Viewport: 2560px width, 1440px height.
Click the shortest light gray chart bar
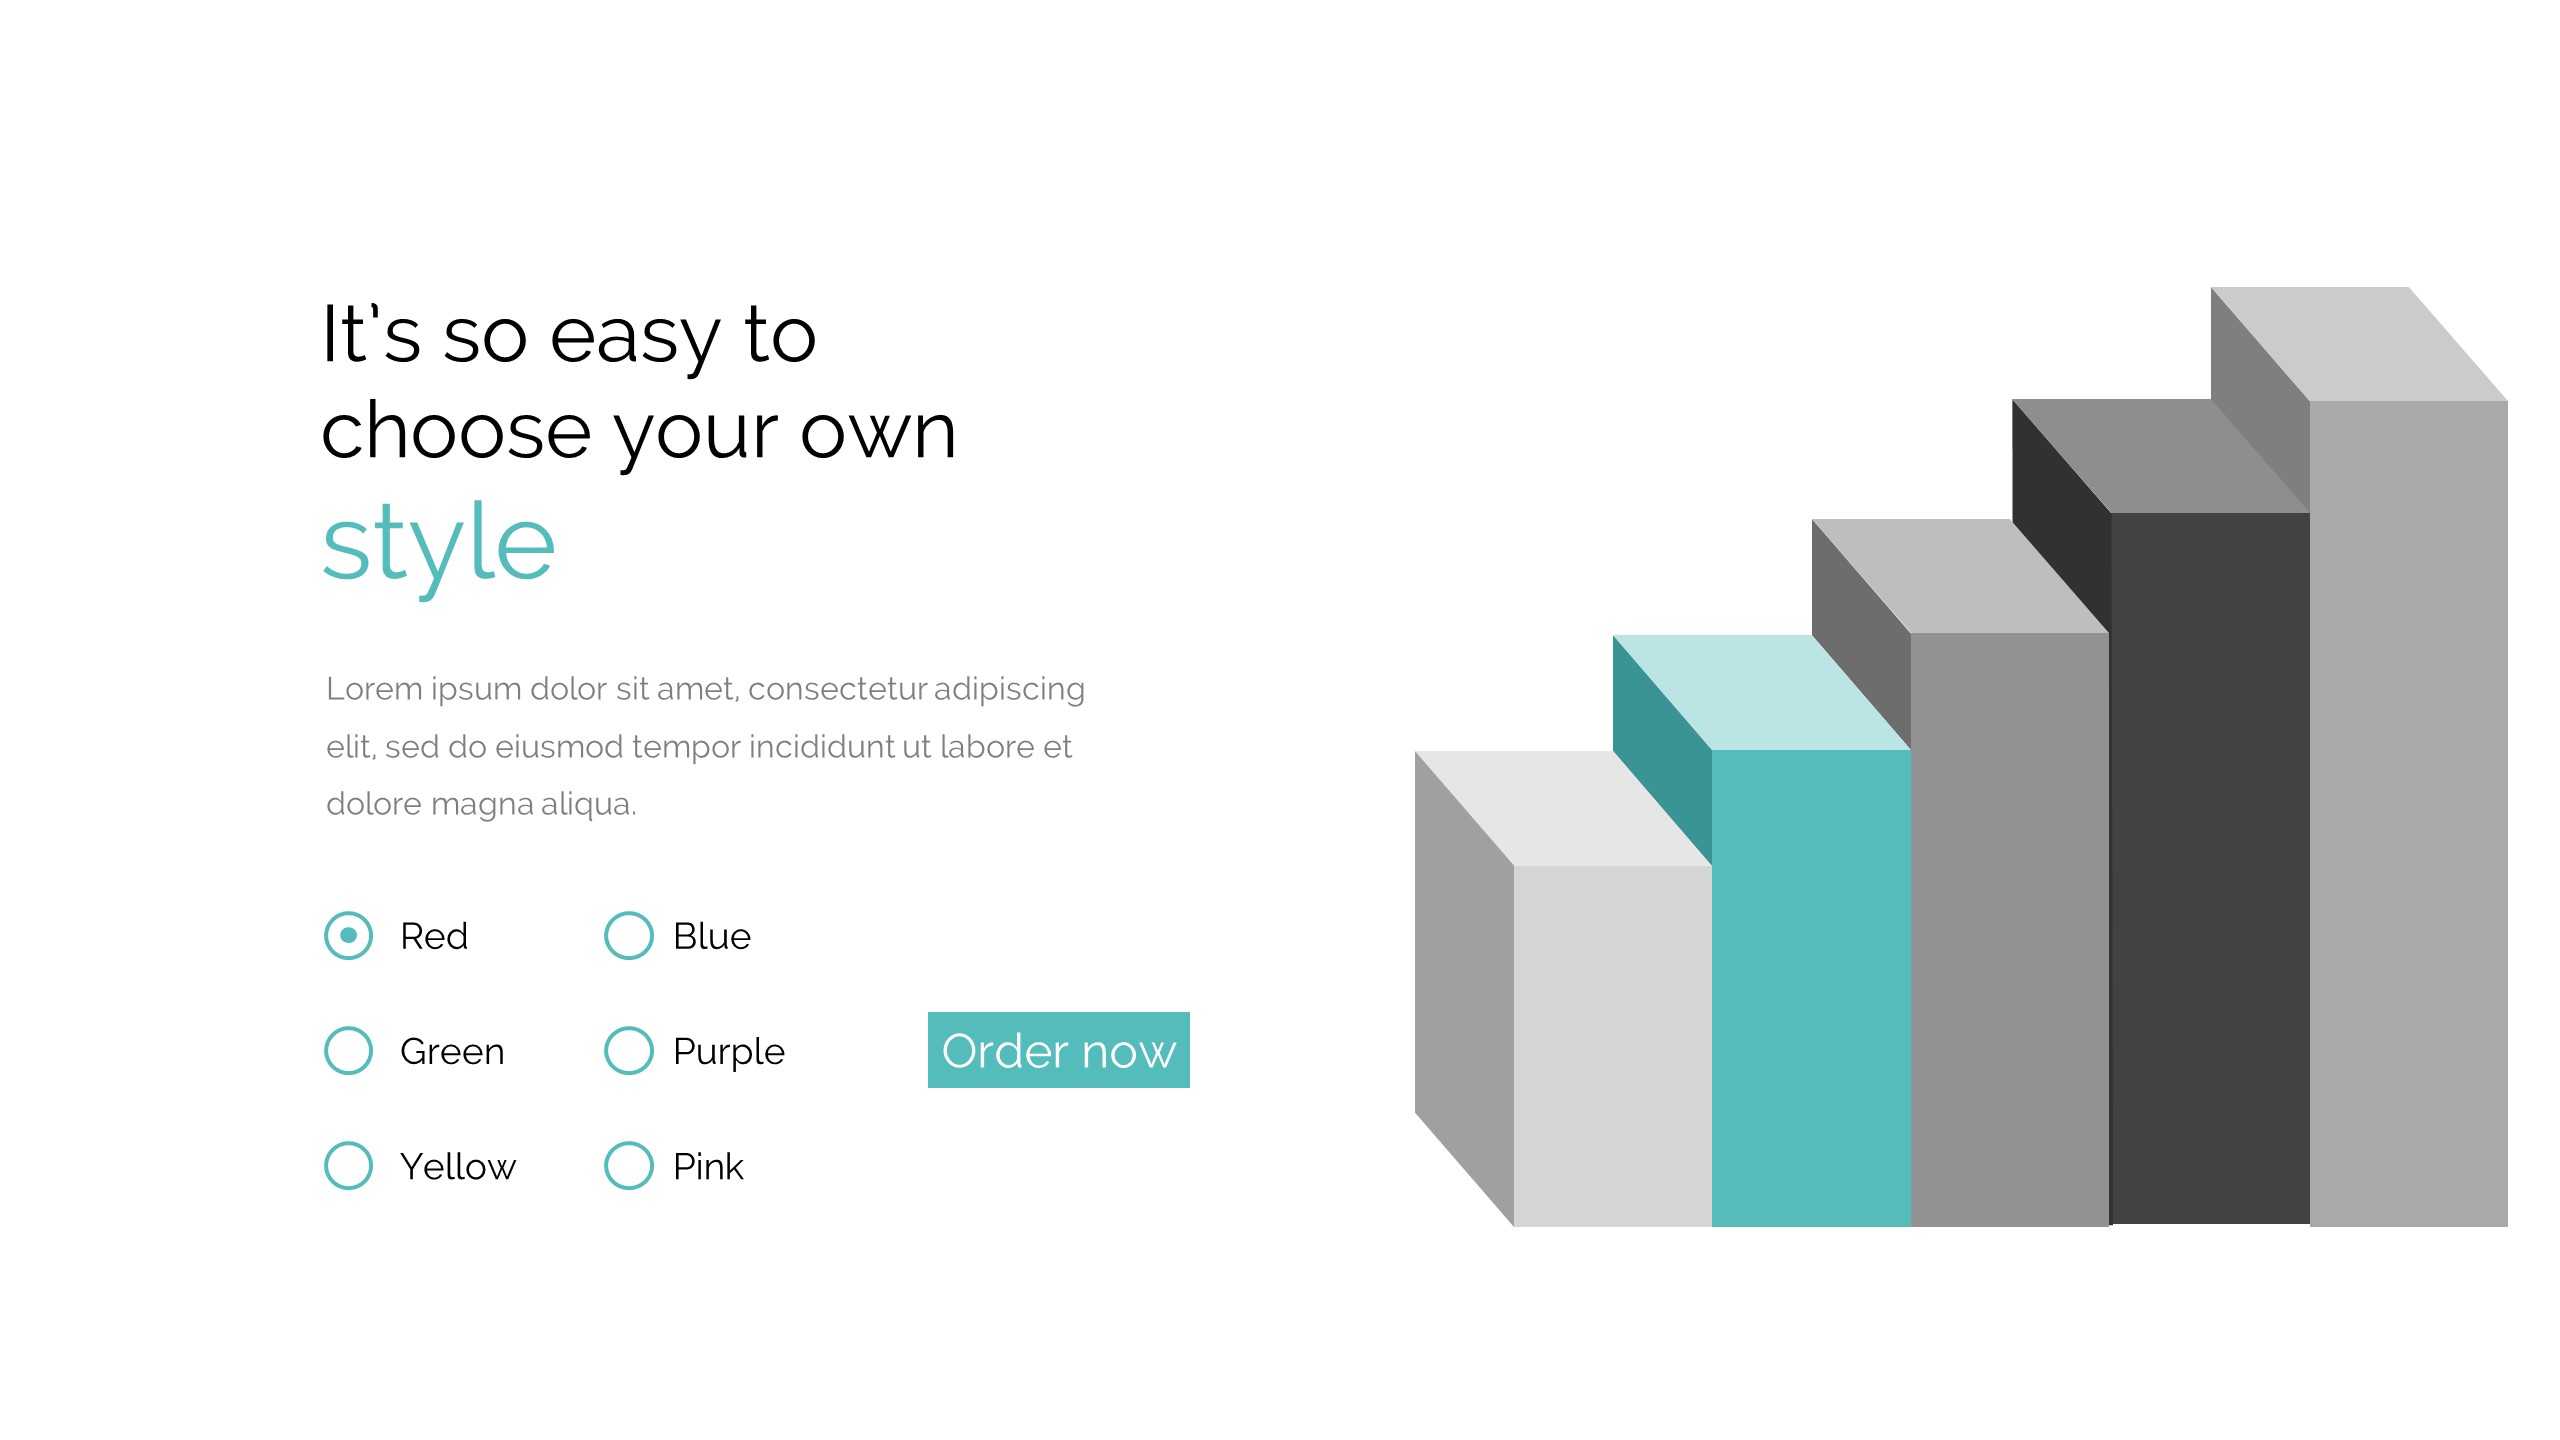pos(1612,1045)
